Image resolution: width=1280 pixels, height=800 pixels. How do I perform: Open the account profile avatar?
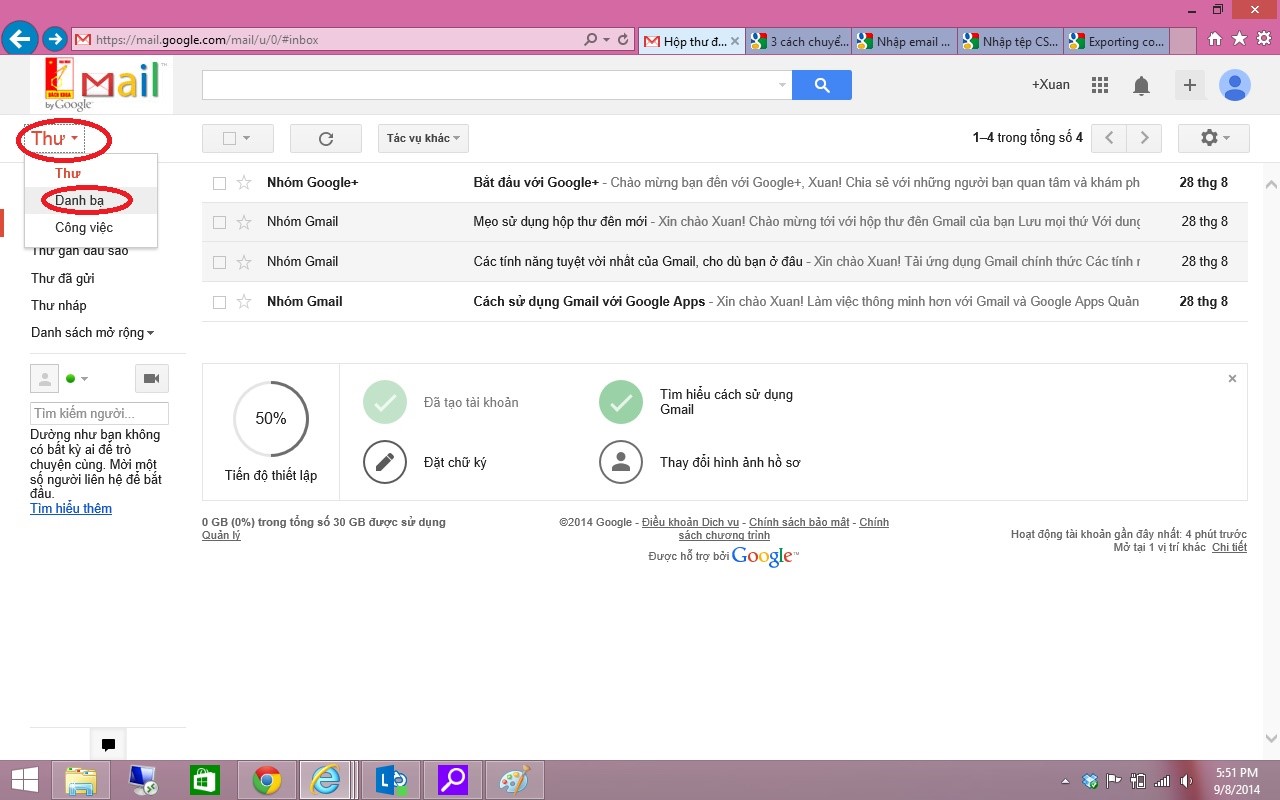click(1235, 85)
